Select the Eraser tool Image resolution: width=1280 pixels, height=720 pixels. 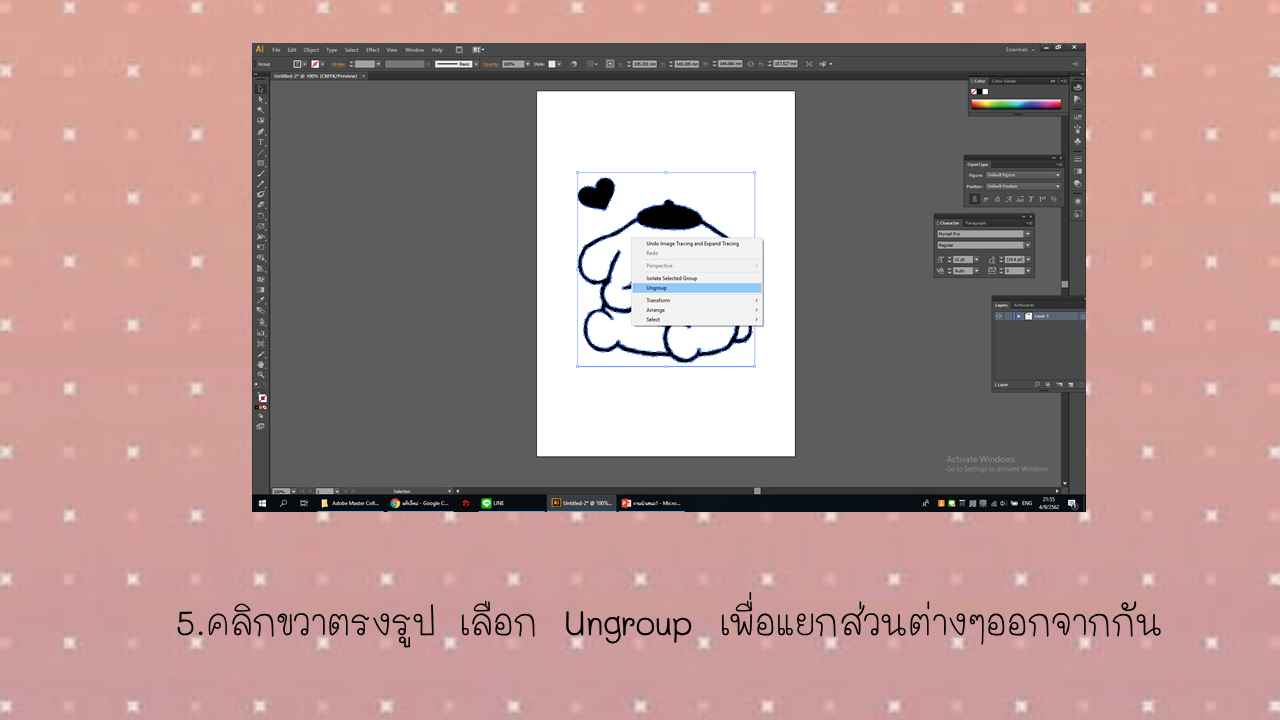262,205
